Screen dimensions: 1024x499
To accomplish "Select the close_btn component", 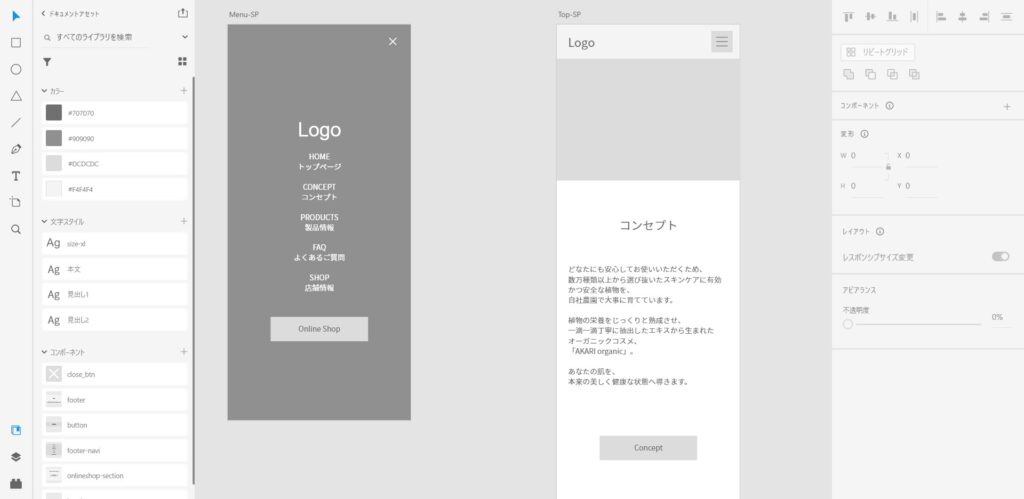I will click(x=114, y=374).
